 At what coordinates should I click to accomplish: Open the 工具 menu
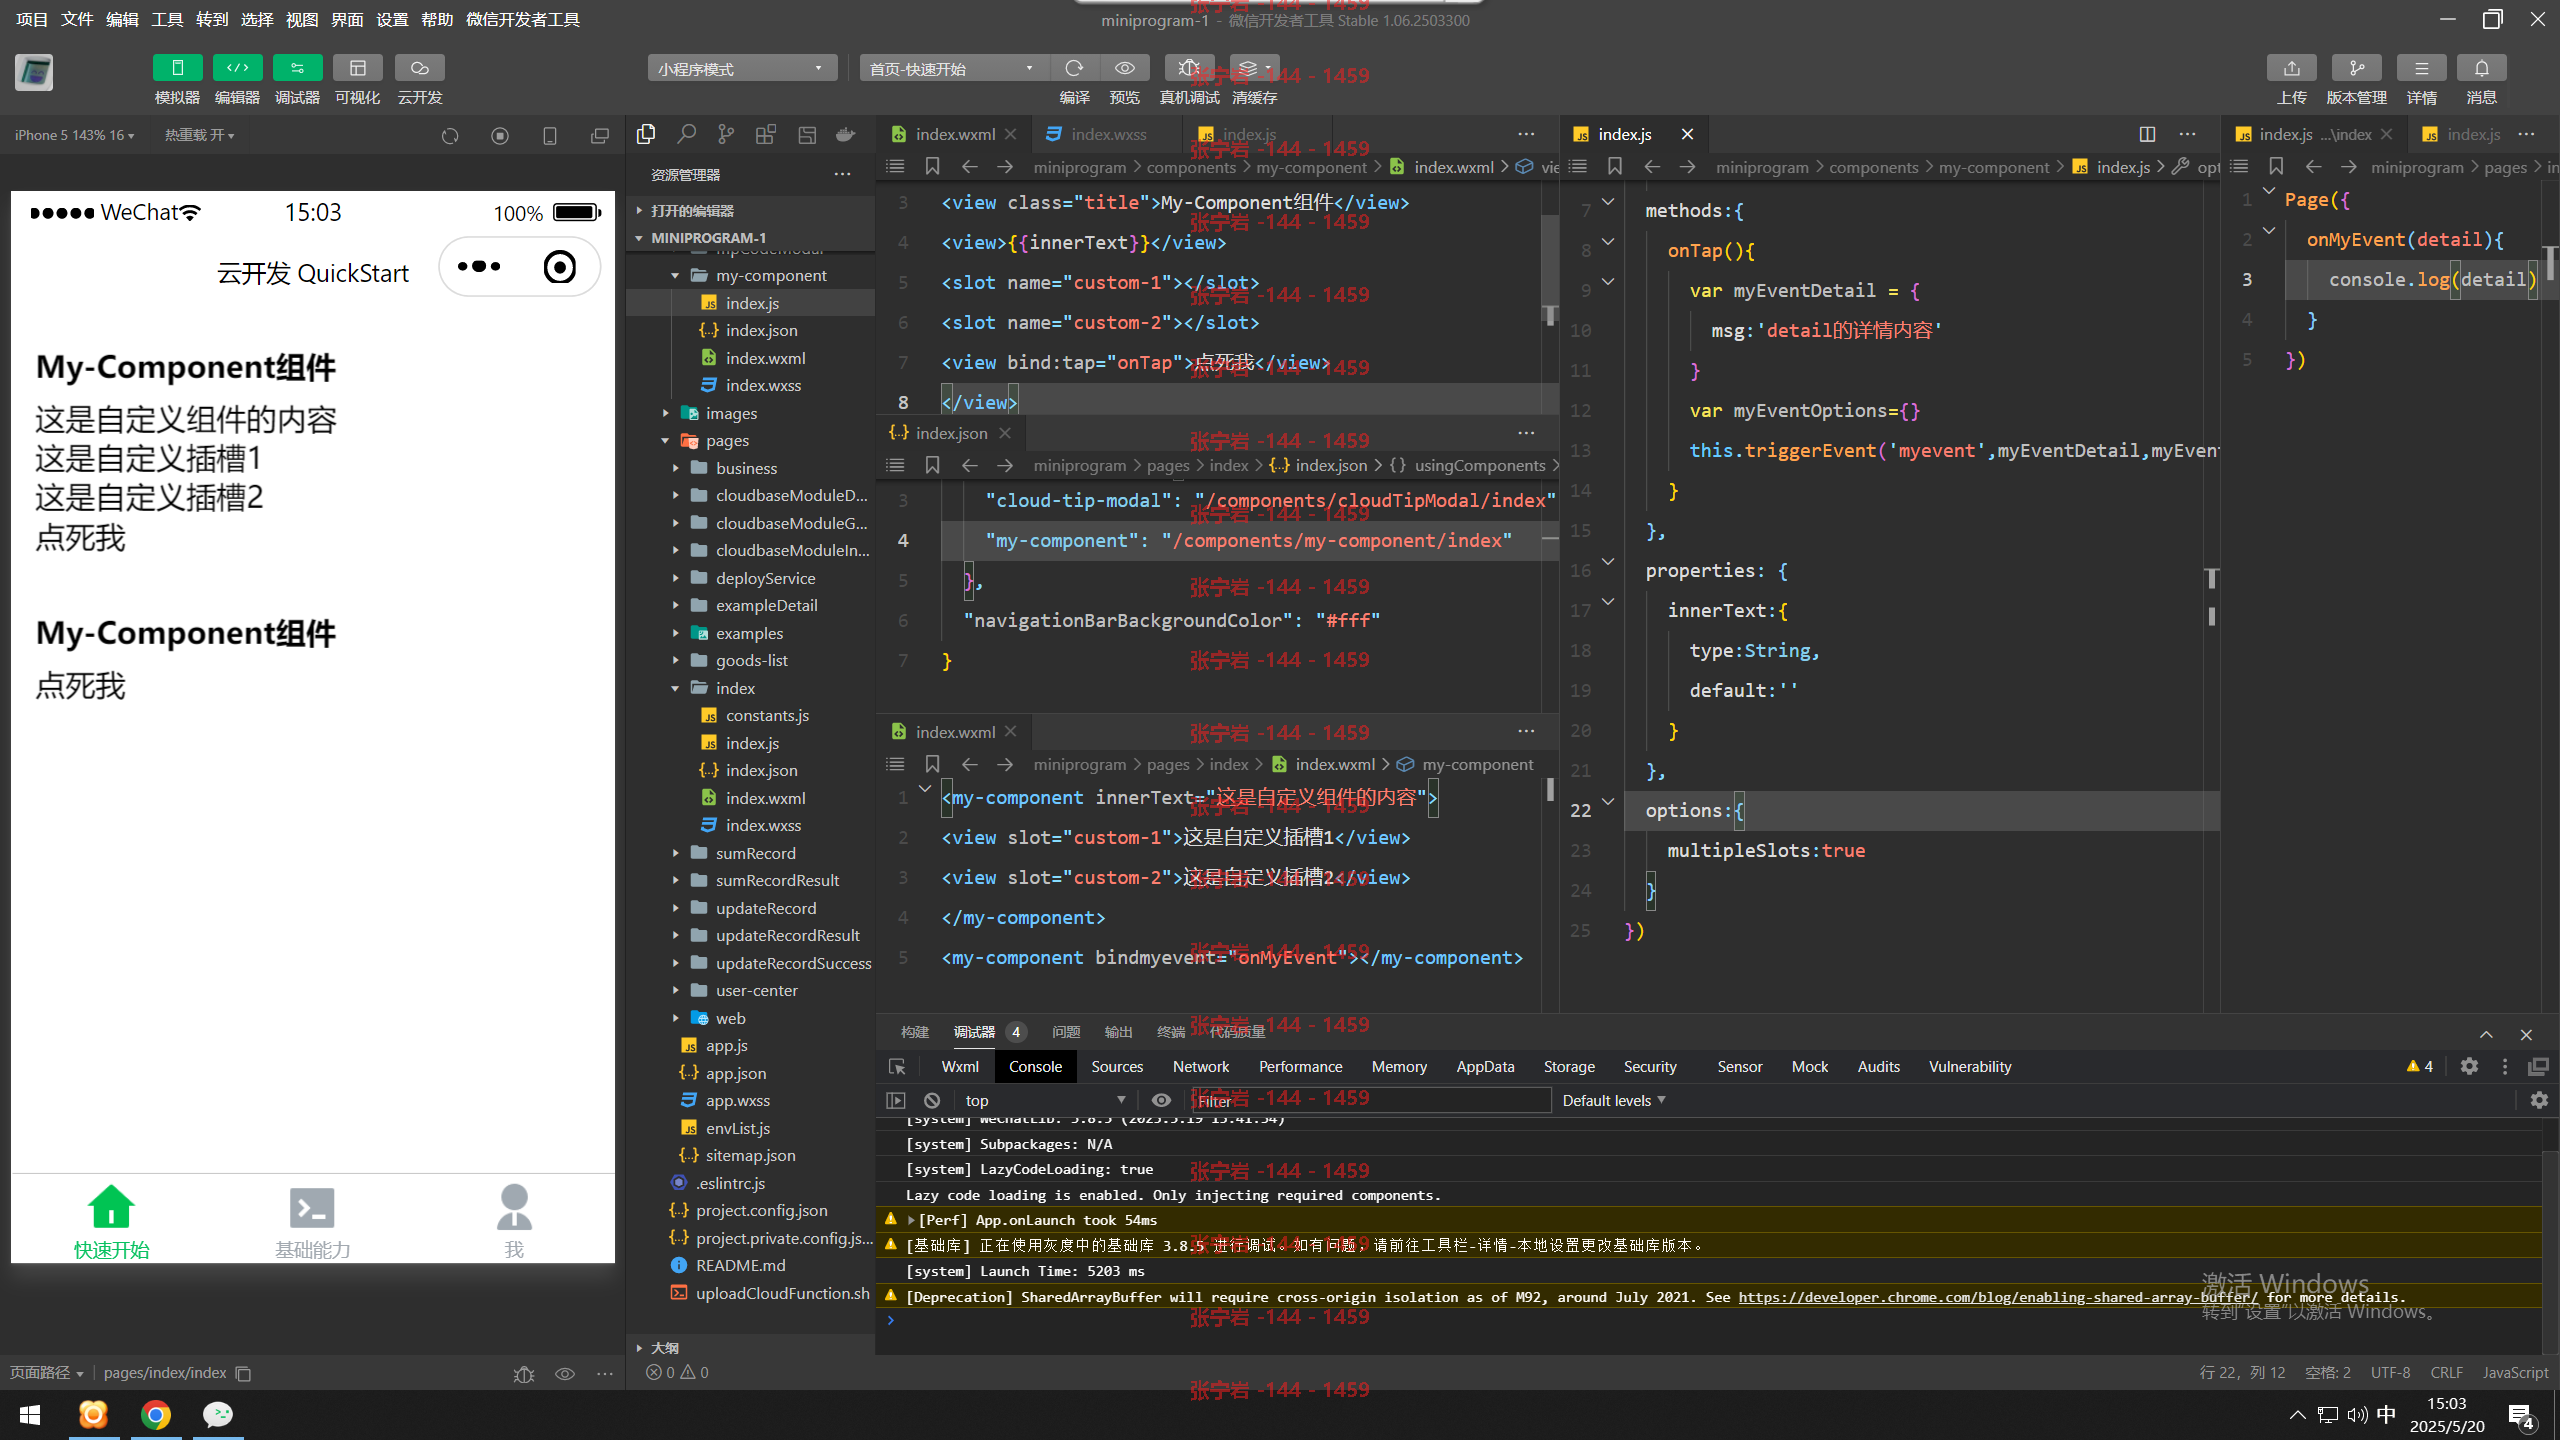(167, 19)
